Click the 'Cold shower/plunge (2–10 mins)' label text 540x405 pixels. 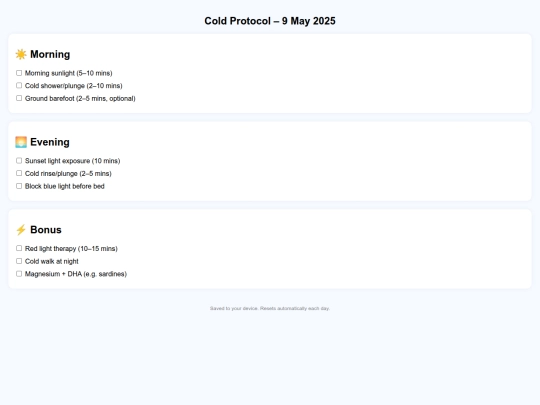pos(74,86)
